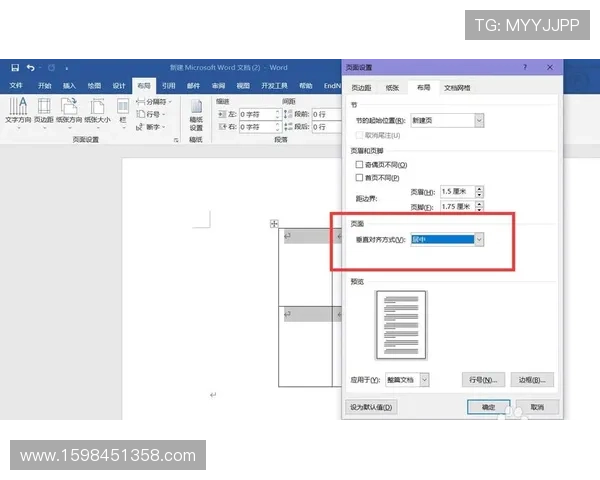Toggle the 首页不同 checkbox
This screenshot has height=480, width=600.
pyautogui.click(x=359, y=178)
